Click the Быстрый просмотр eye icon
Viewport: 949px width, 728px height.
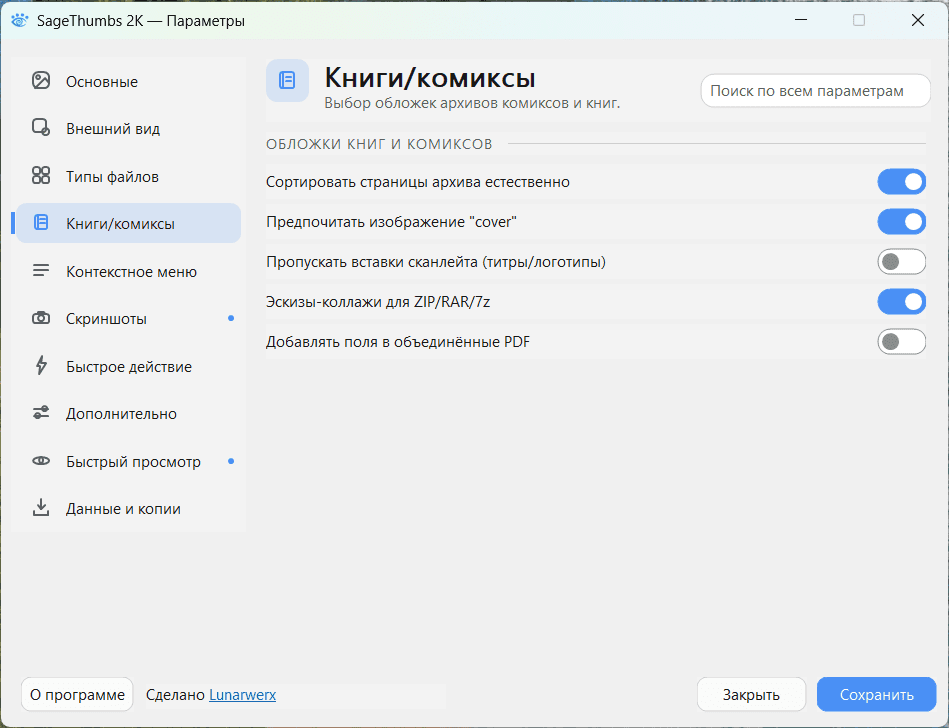41,461
